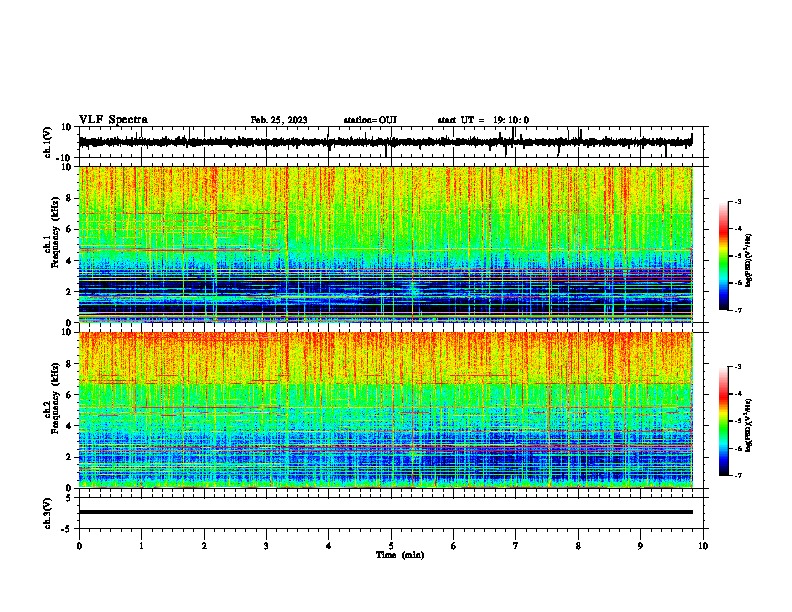Click the "6" kHz tick on ch.2 frequency axis
This screenshot has width=792, height=612.
coord(70,394)
